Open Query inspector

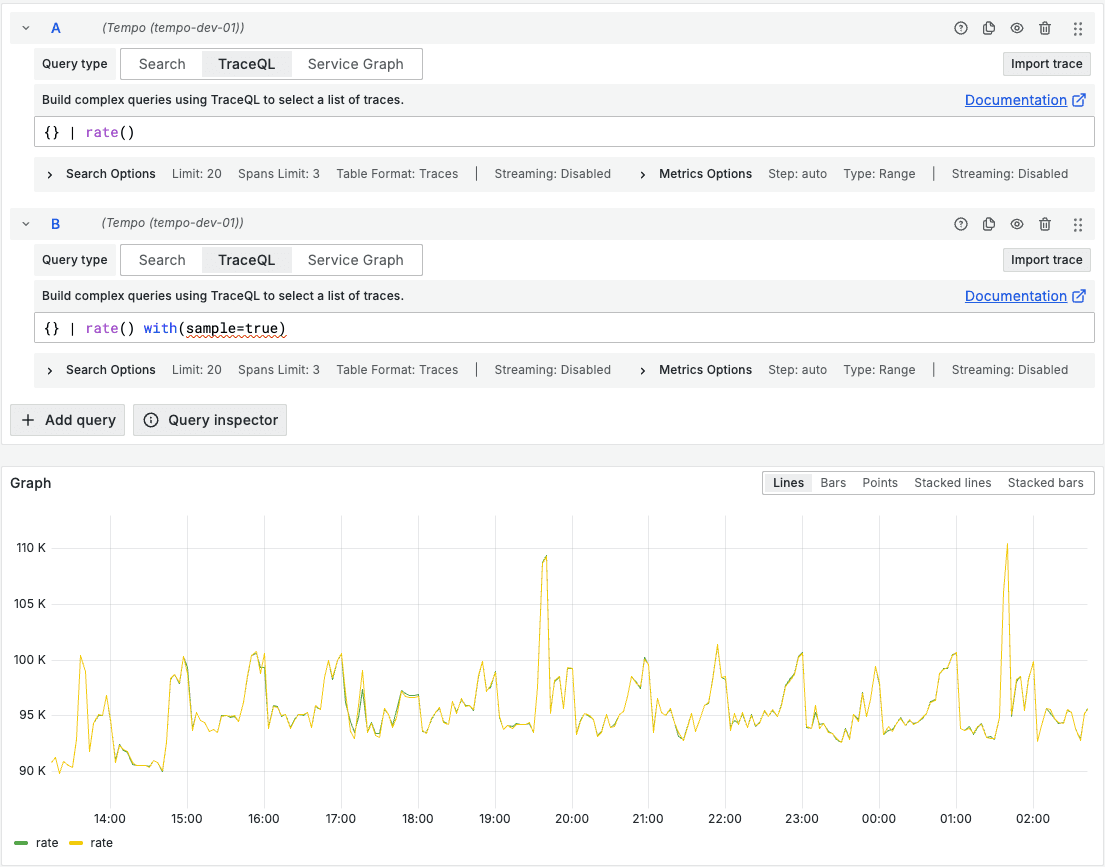[x=209, y=420]
